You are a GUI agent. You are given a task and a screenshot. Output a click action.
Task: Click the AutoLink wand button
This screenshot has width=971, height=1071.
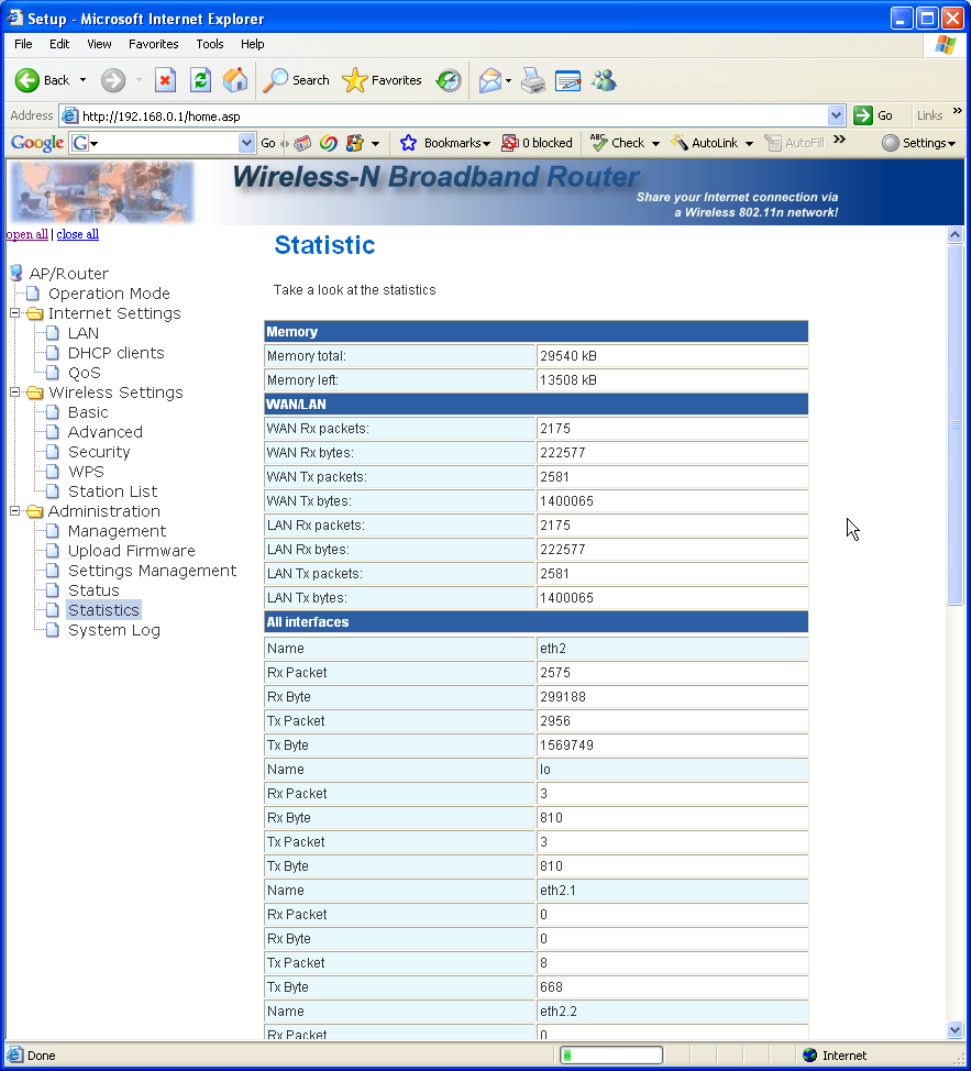click(705, 143)
